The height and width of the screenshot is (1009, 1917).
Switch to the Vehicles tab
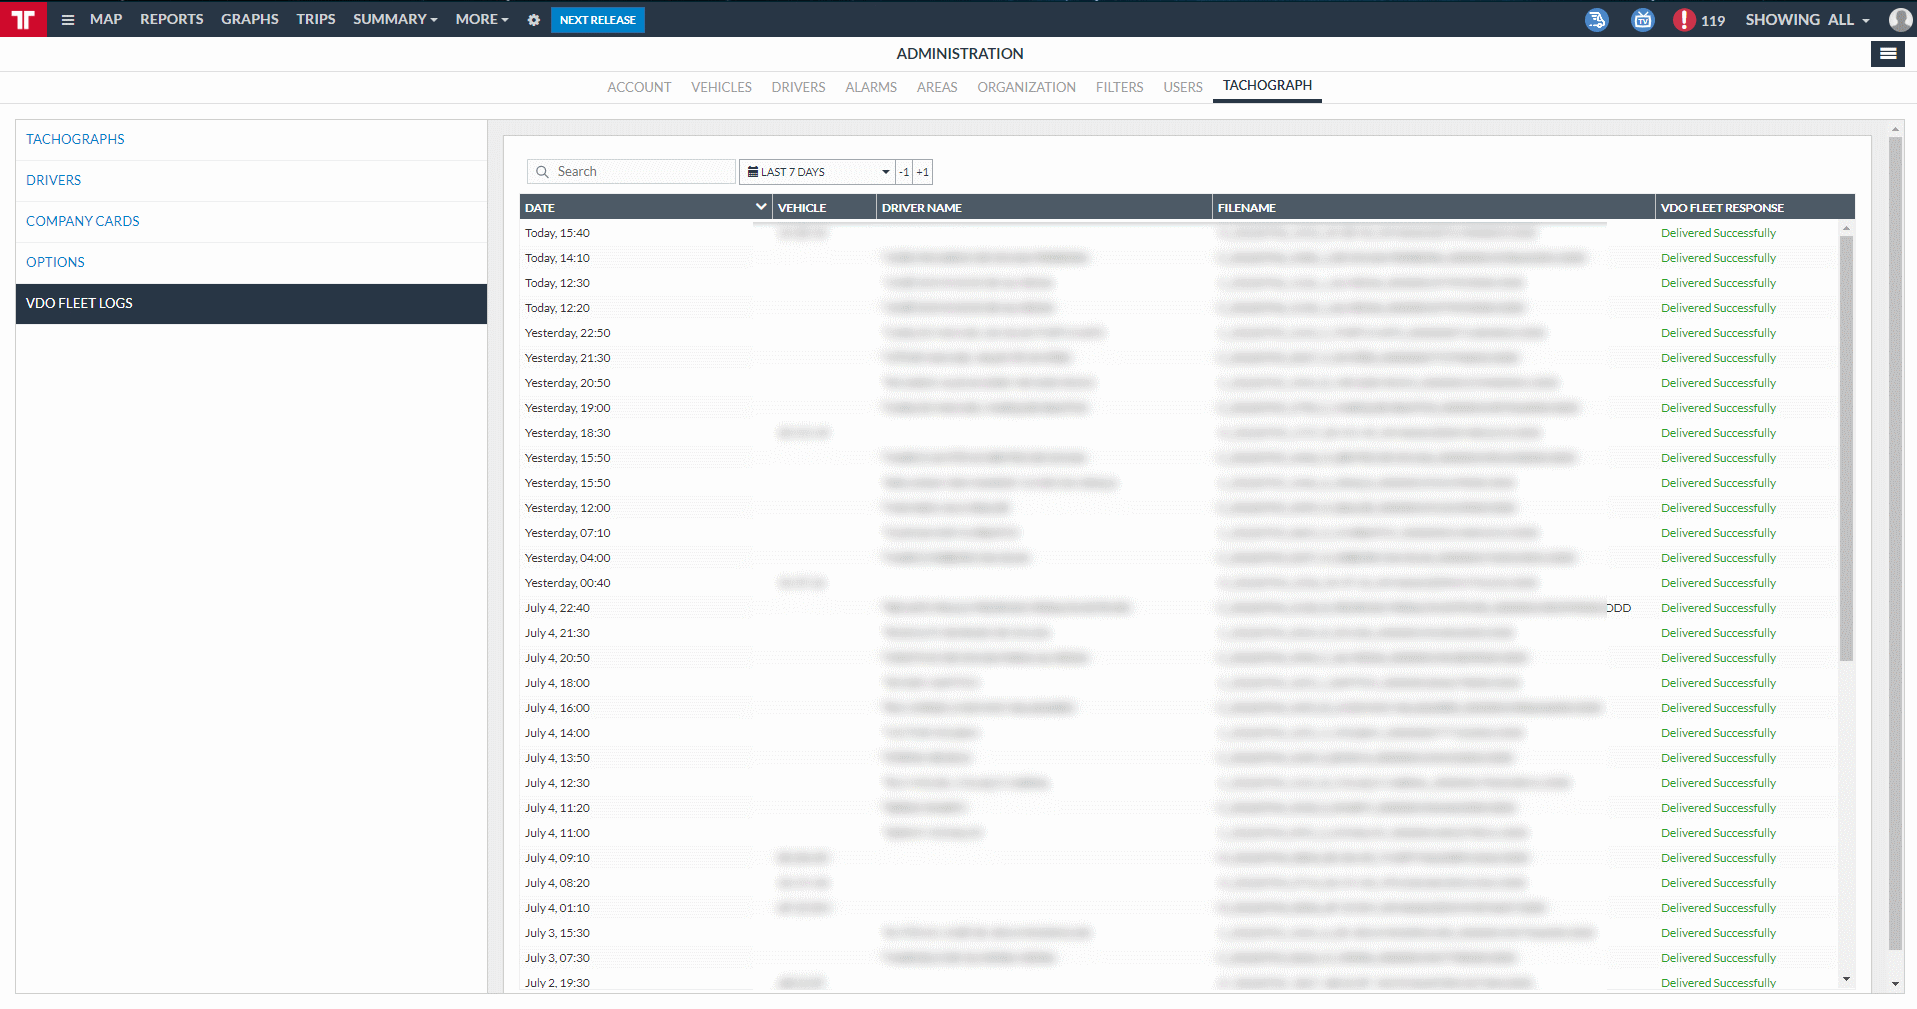721,88
